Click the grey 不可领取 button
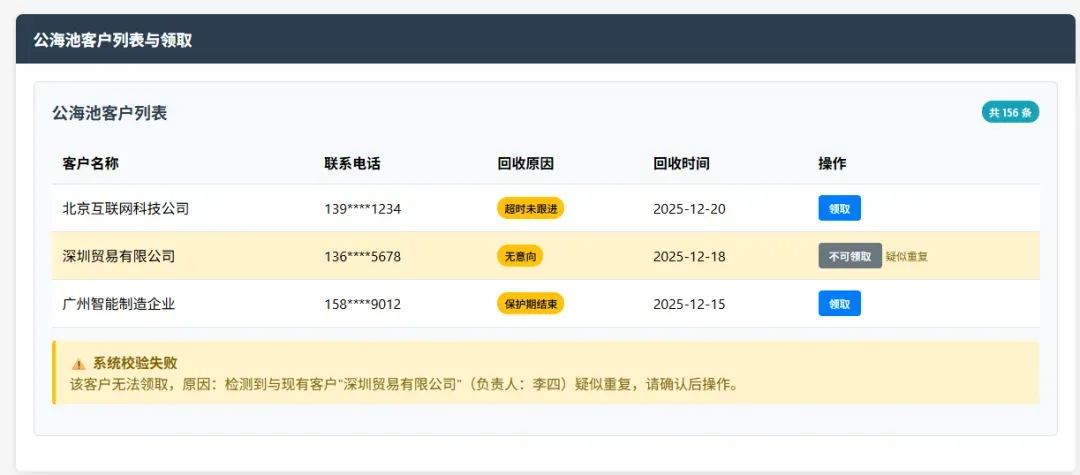This screenshot has width=1080, height=475. click(849, 256)
